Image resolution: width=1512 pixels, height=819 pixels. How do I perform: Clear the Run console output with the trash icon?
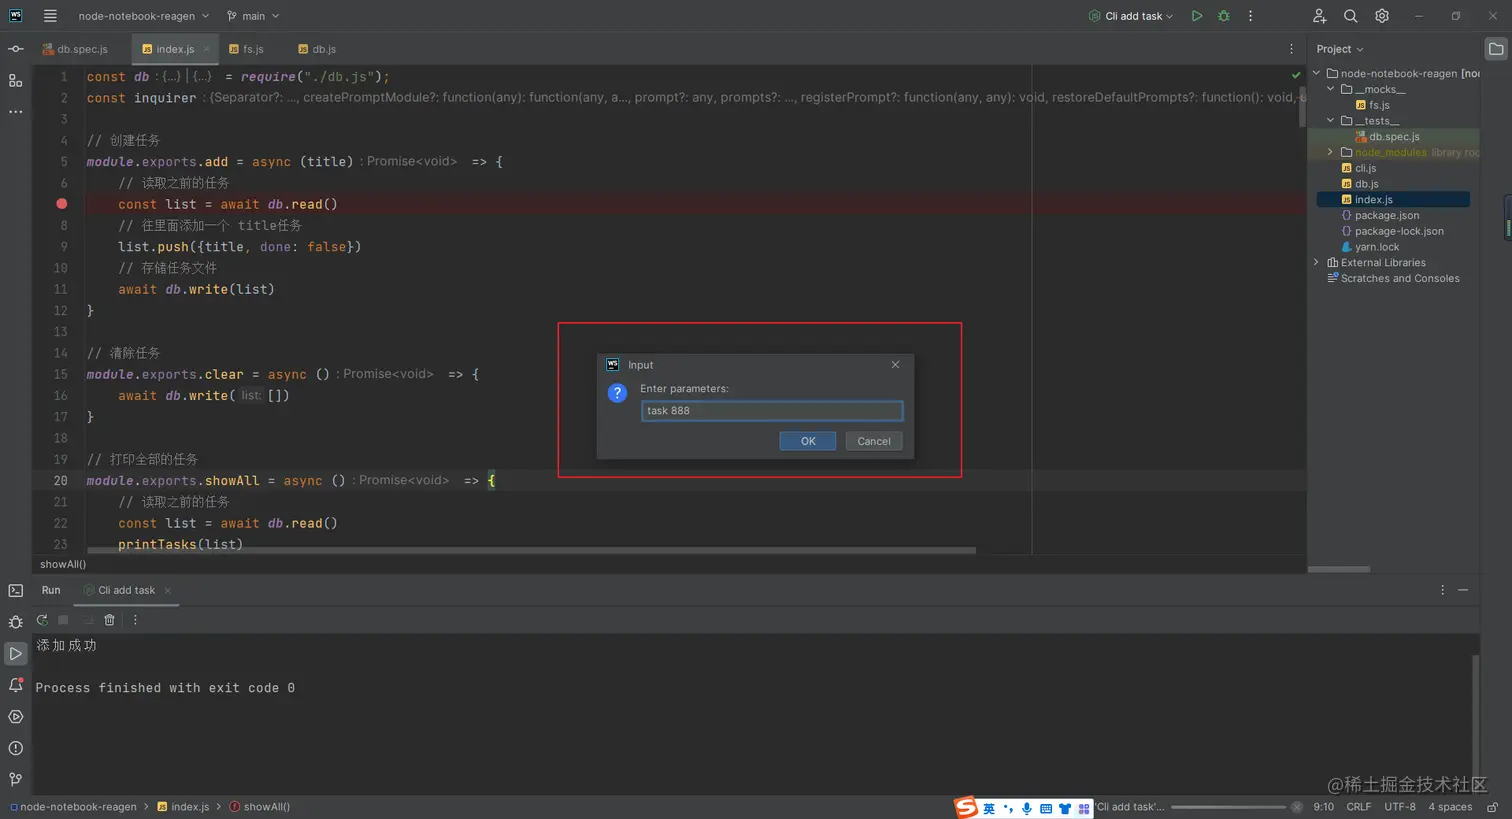coord(110,620)
